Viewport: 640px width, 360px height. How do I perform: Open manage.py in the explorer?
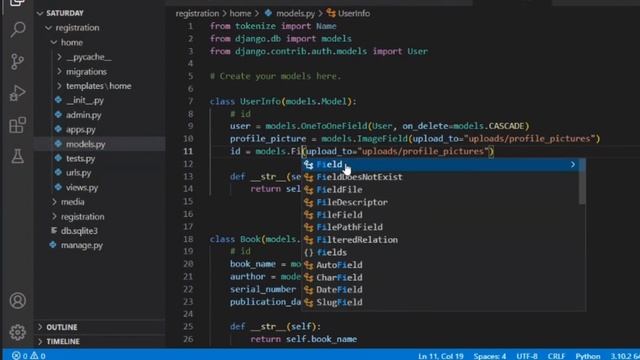pyautogui.click(x=82, y=245)
